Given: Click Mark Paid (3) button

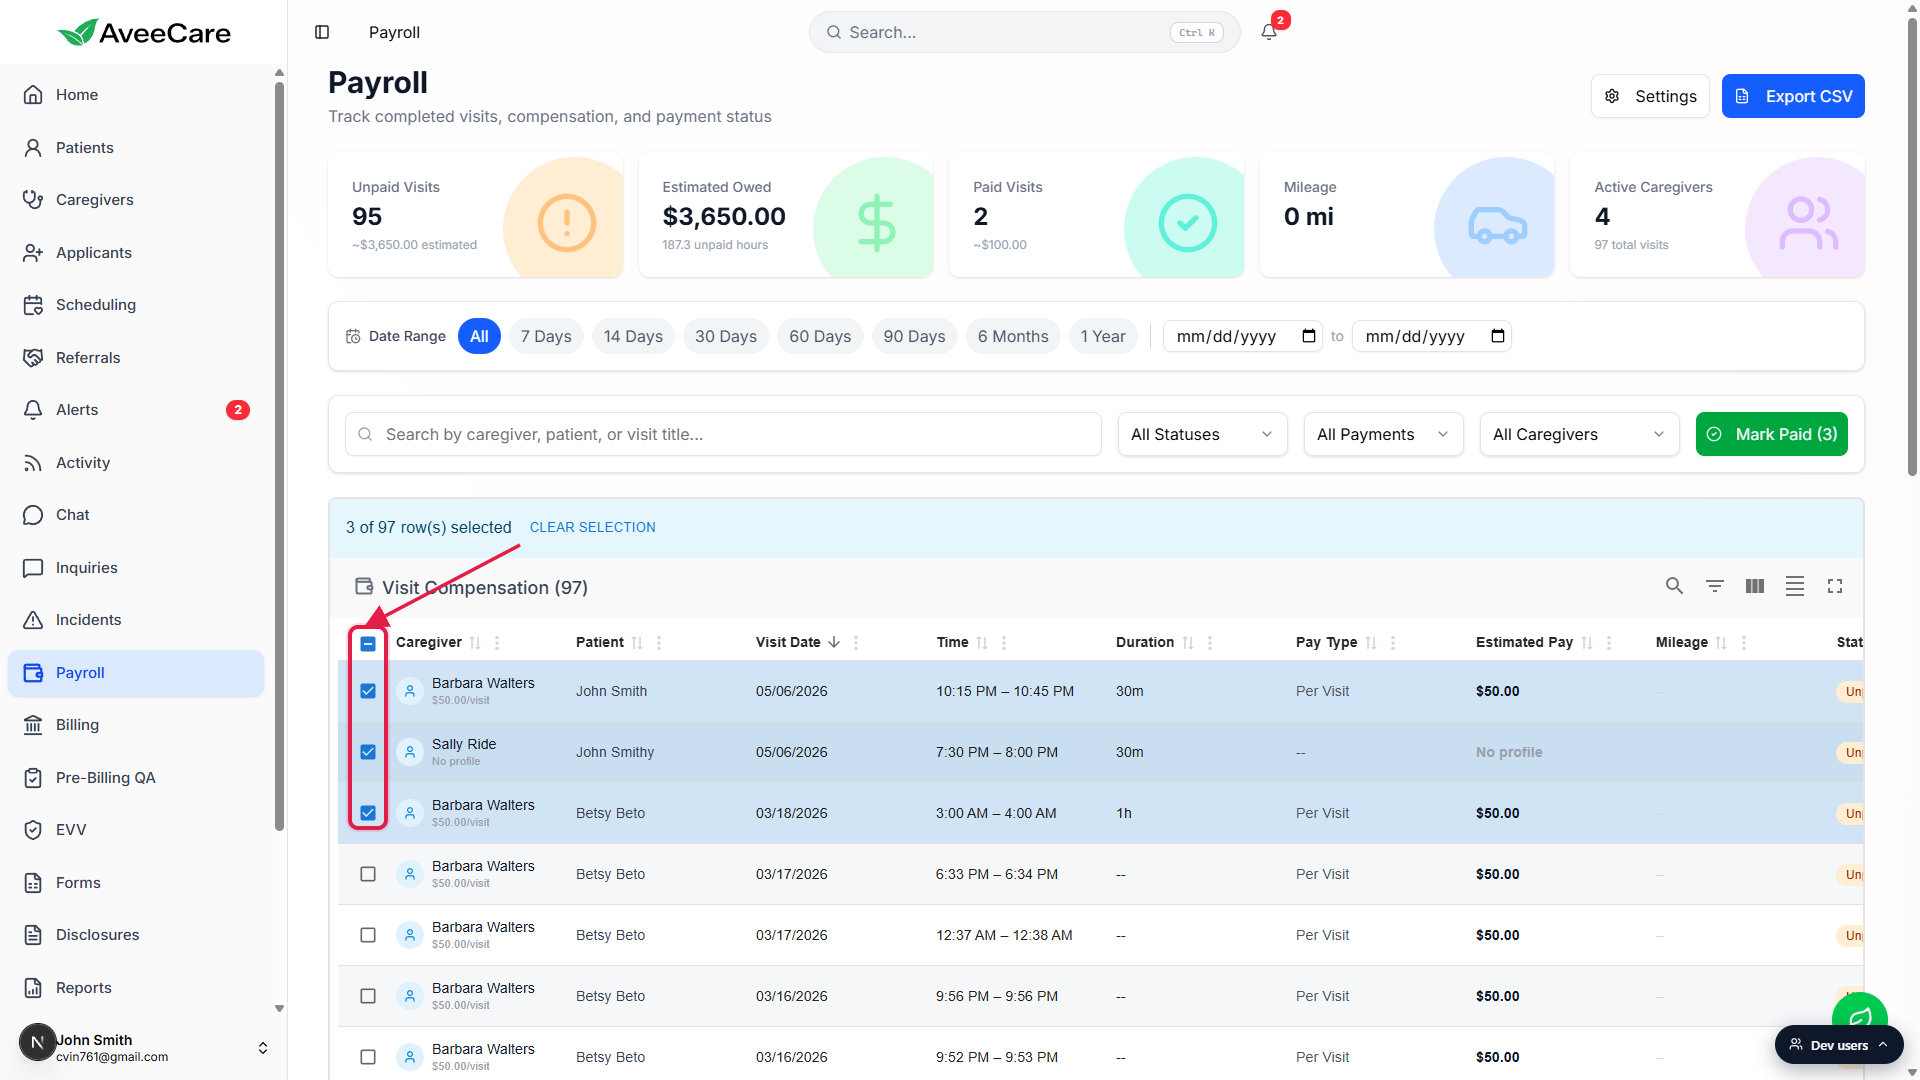Looking at the screenshot, I should point(1772,434).
